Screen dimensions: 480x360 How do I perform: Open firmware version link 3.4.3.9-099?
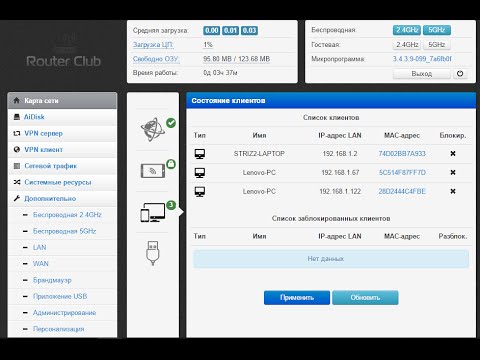pyautogui.click(x=422, y=59)
